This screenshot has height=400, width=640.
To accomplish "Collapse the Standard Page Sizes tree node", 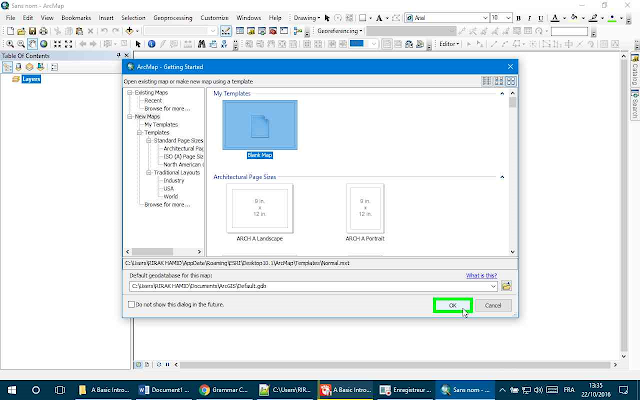I will [149, 140].
